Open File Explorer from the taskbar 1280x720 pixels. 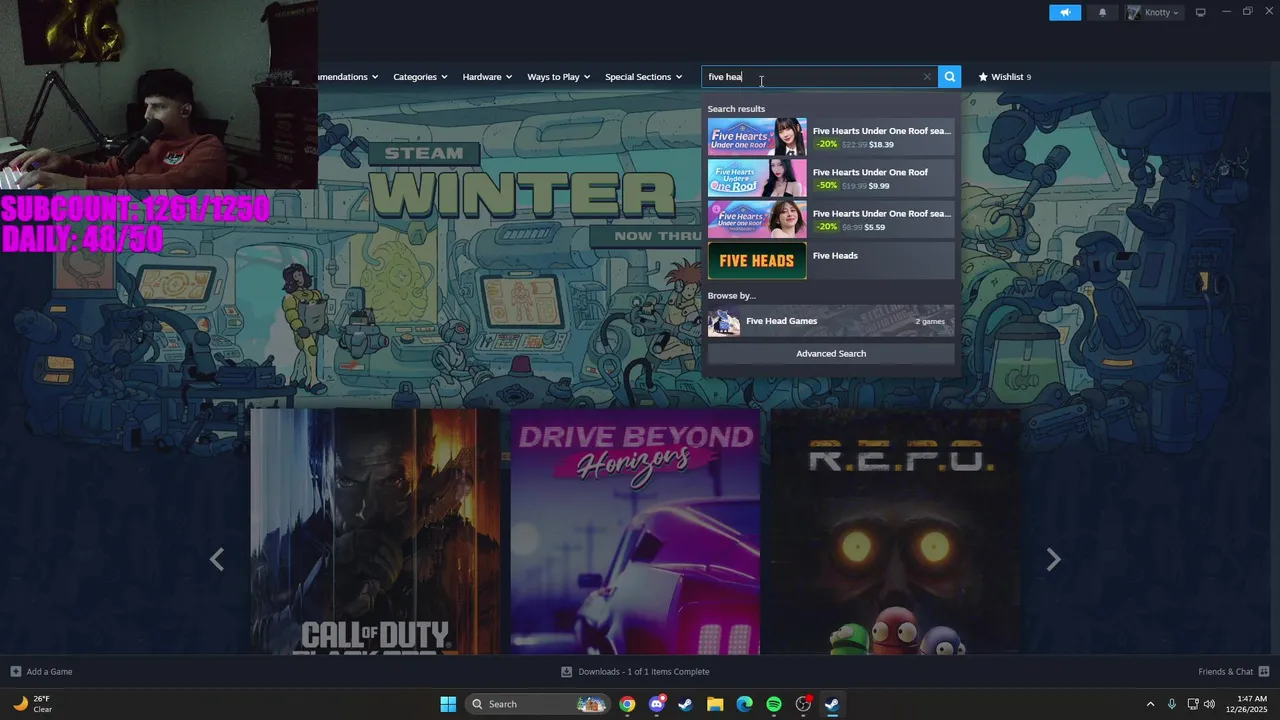(715, 704)
